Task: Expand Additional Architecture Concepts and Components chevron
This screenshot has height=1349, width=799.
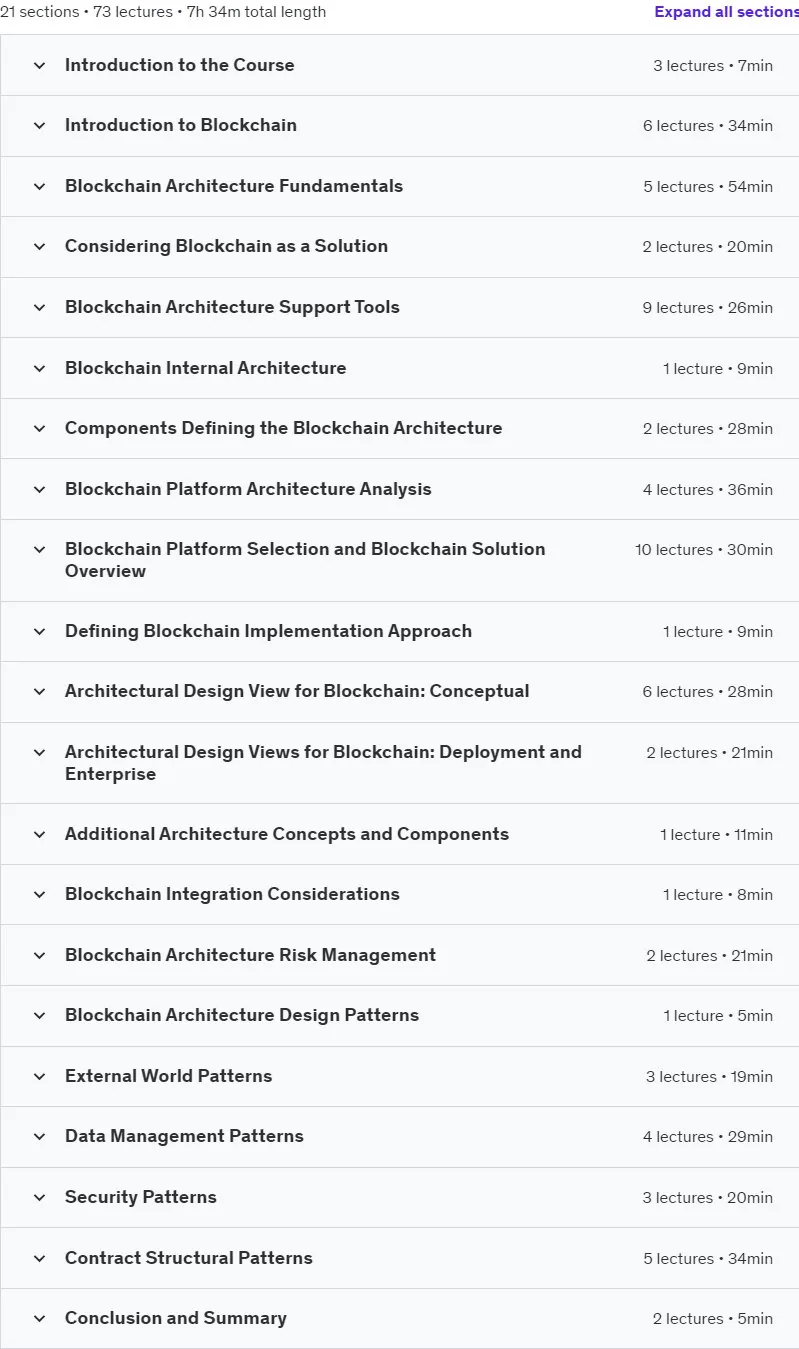Action: [x=40, y=834]
